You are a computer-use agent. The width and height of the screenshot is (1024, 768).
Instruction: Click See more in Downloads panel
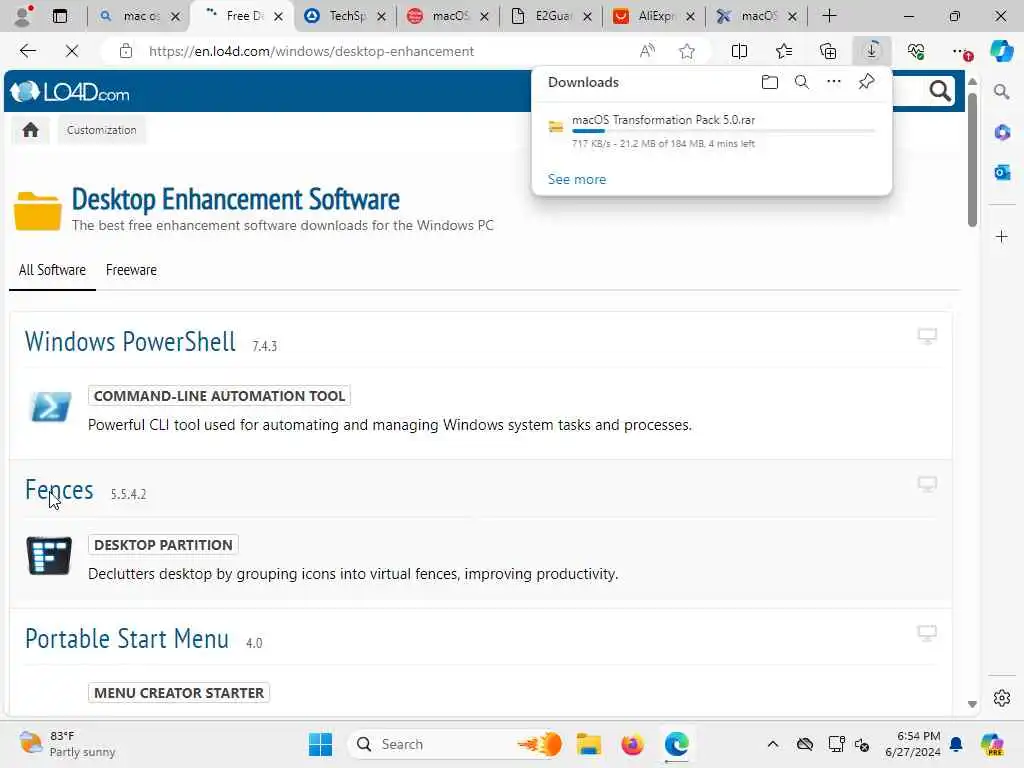[577, 179]
